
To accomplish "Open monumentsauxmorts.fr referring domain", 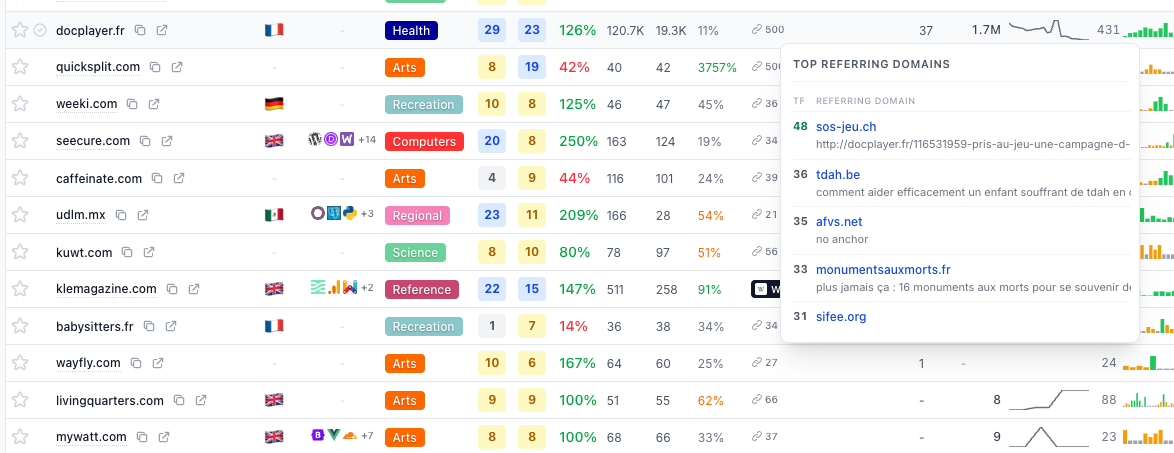I will tap(883, 270).
